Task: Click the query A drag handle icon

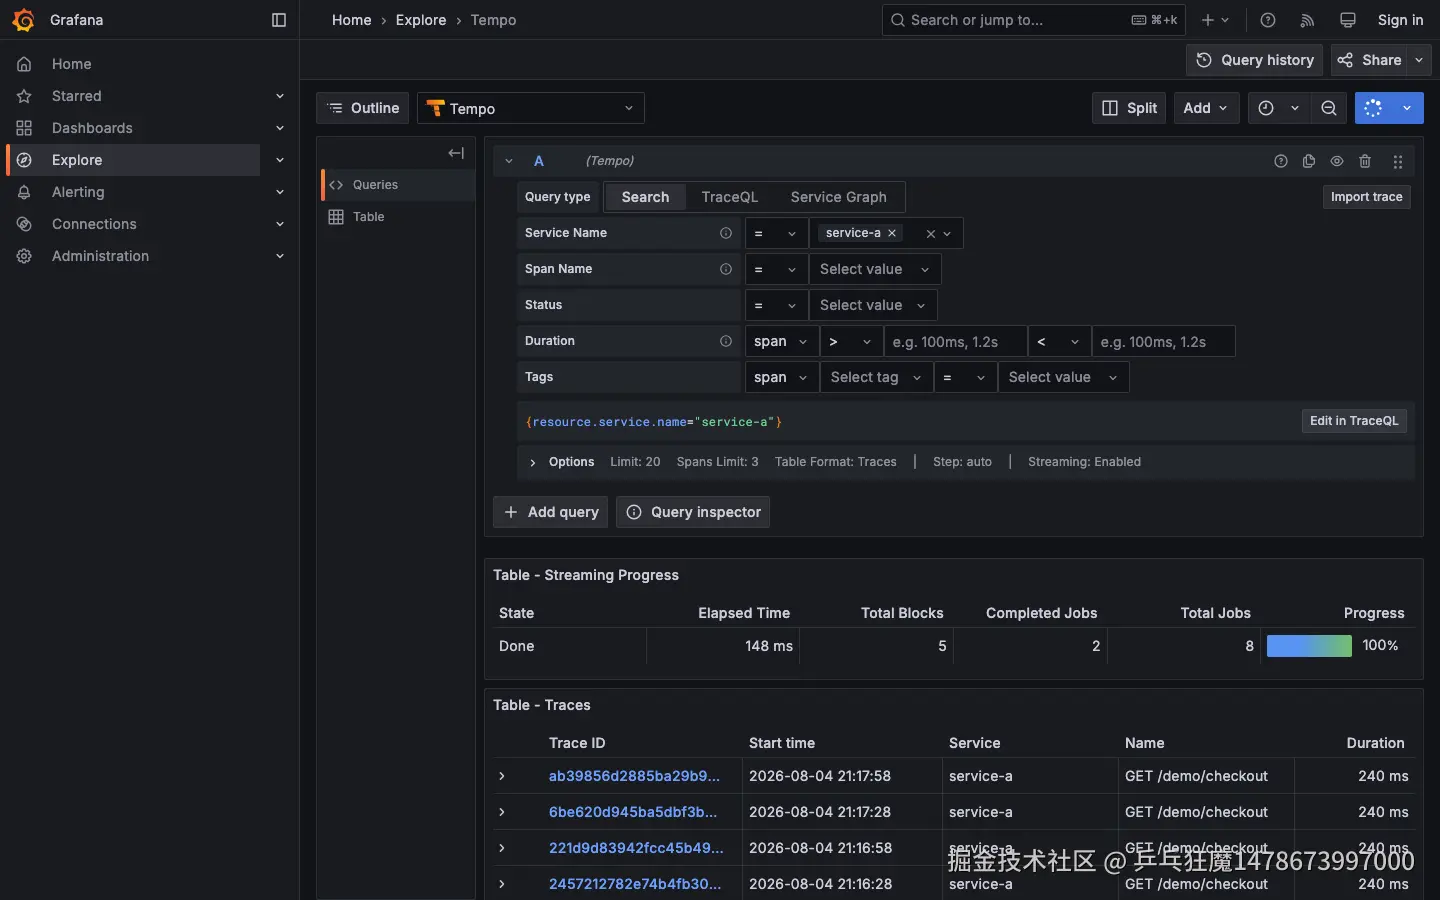Action: (1398, 161)
